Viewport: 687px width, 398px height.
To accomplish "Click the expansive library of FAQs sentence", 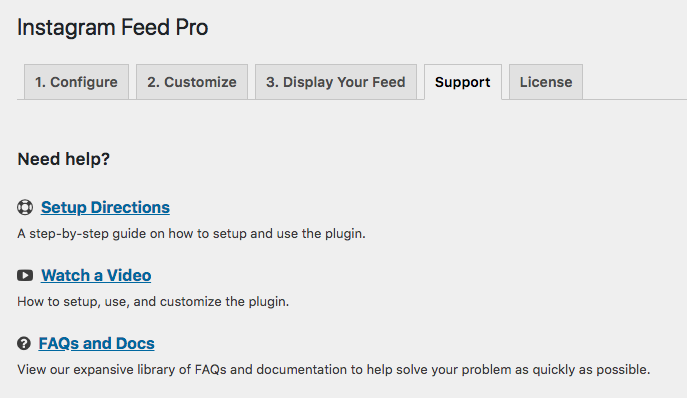I will pos(333,370).
